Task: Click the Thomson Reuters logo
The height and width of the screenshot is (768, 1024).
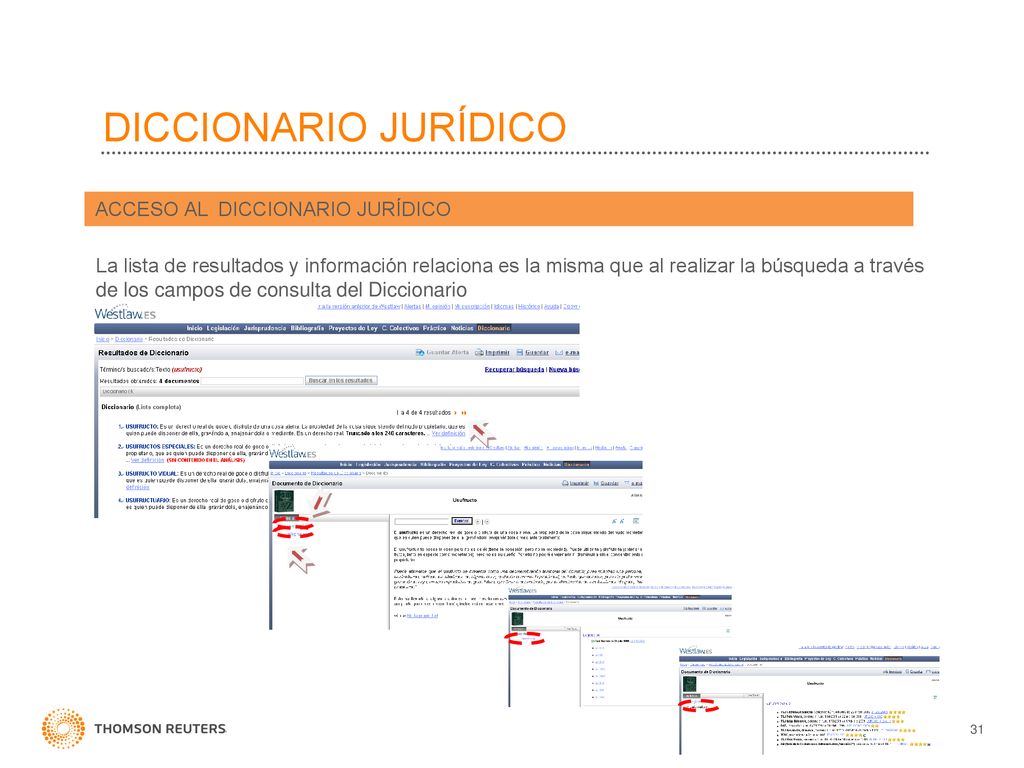Action: tap(135, 728)
